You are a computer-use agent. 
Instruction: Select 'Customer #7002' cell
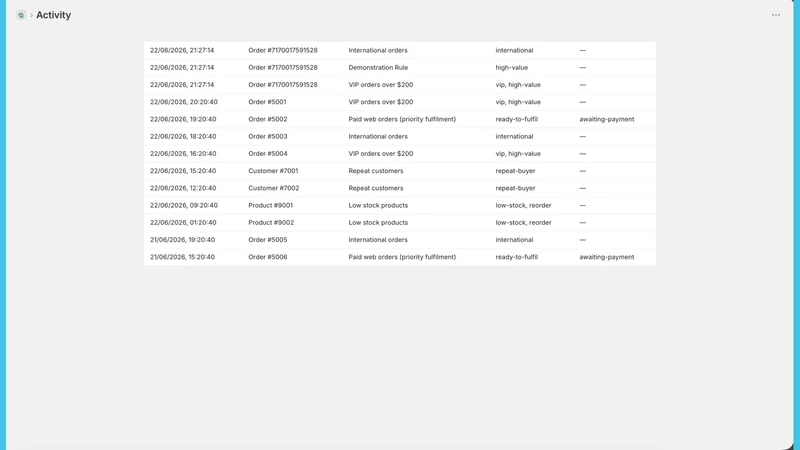coord(274,188)
